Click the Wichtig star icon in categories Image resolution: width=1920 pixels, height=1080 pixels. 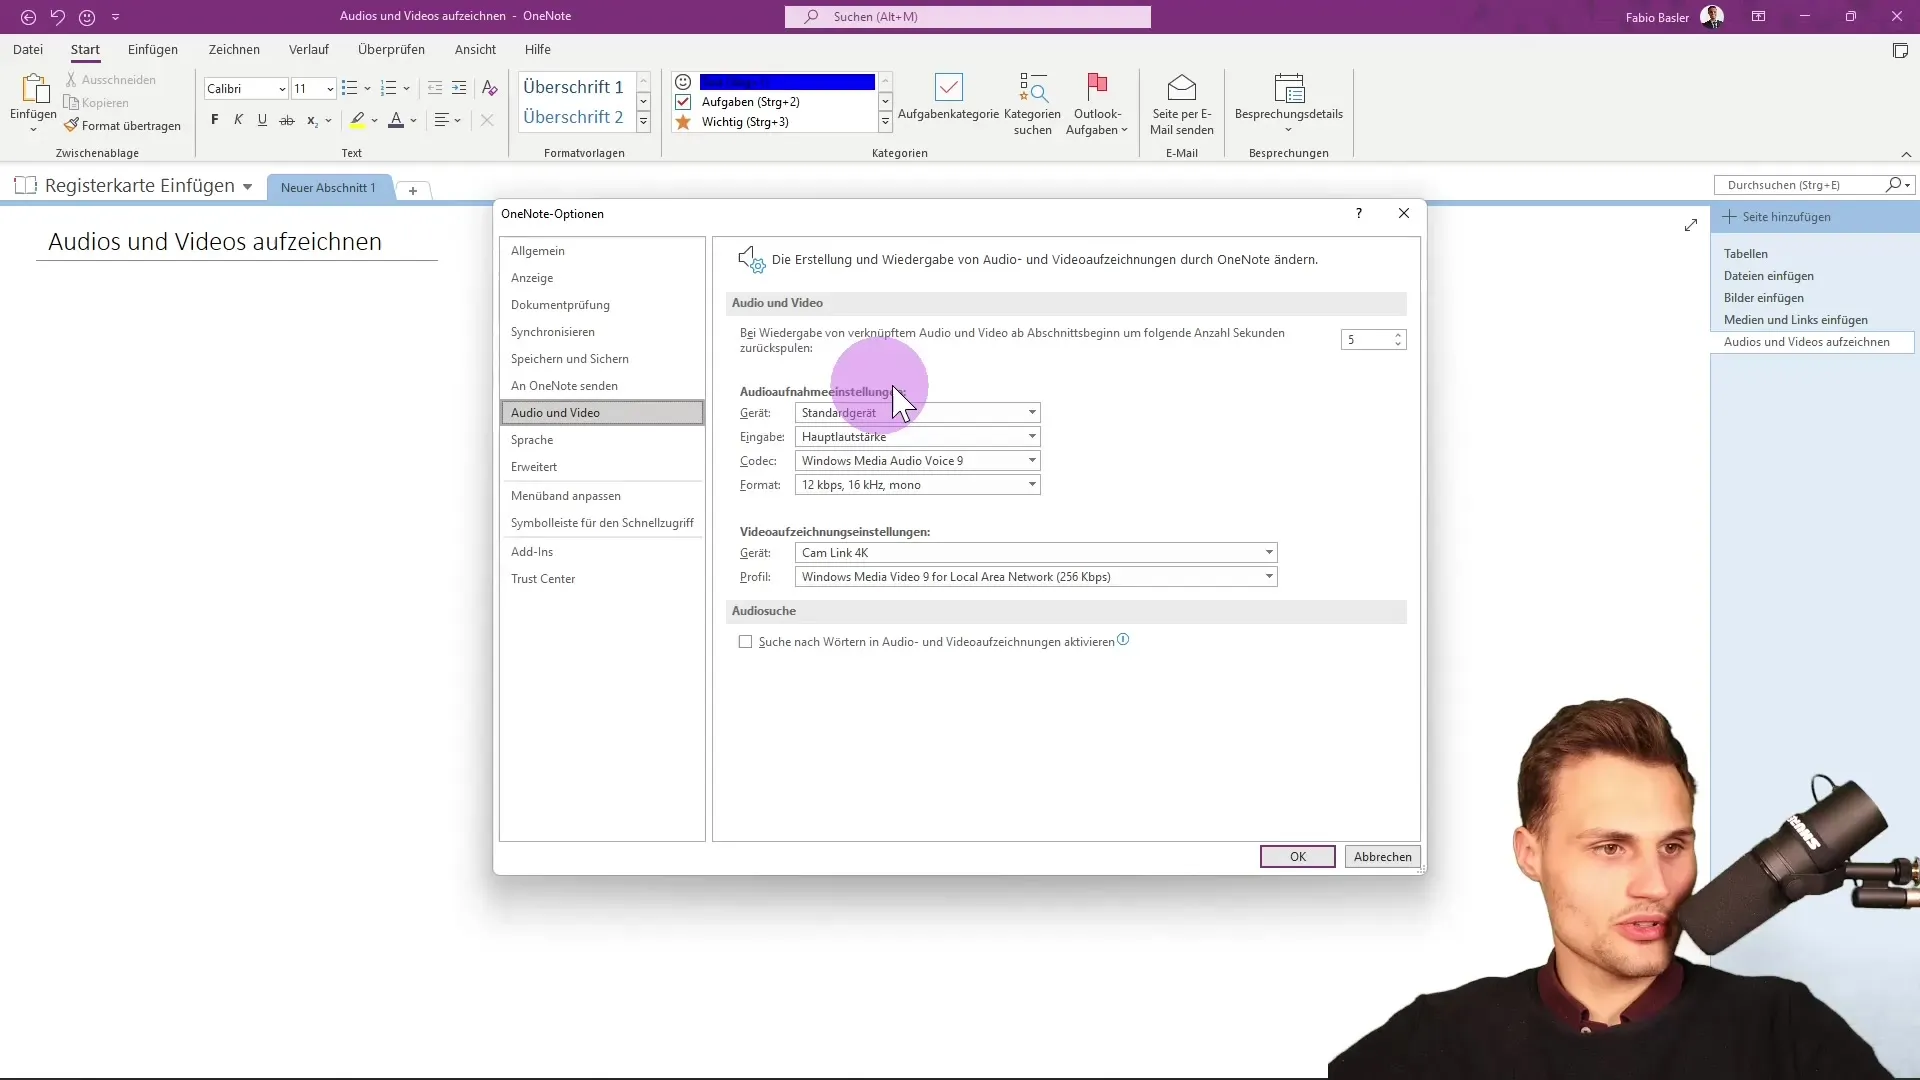tap(684, 121)
